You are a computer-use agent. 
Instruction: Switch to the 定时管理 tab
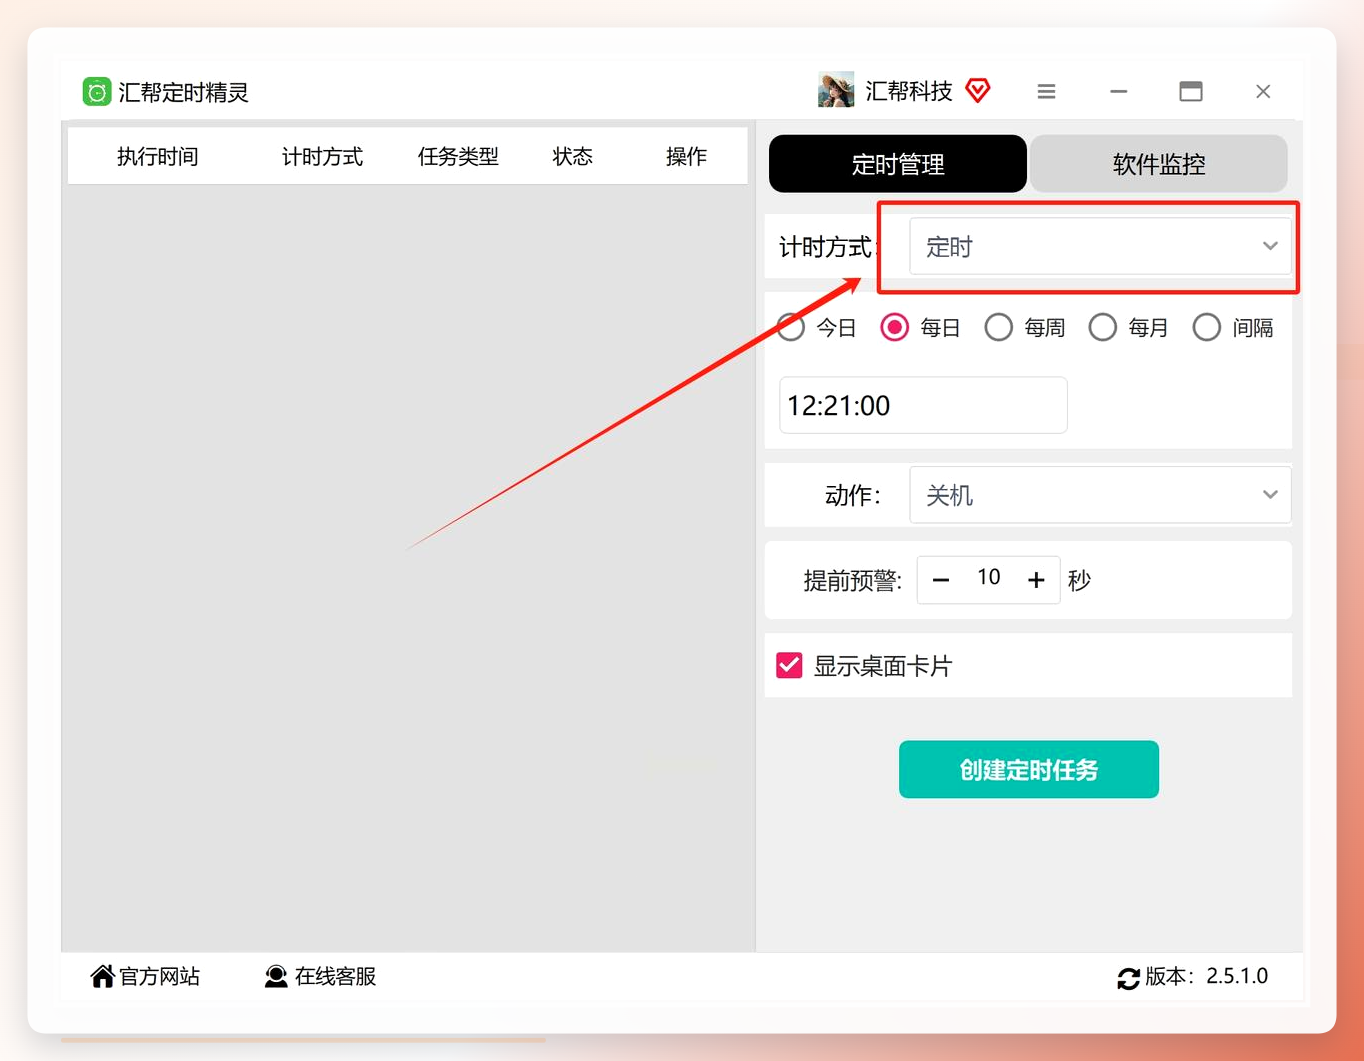point(897,164)
